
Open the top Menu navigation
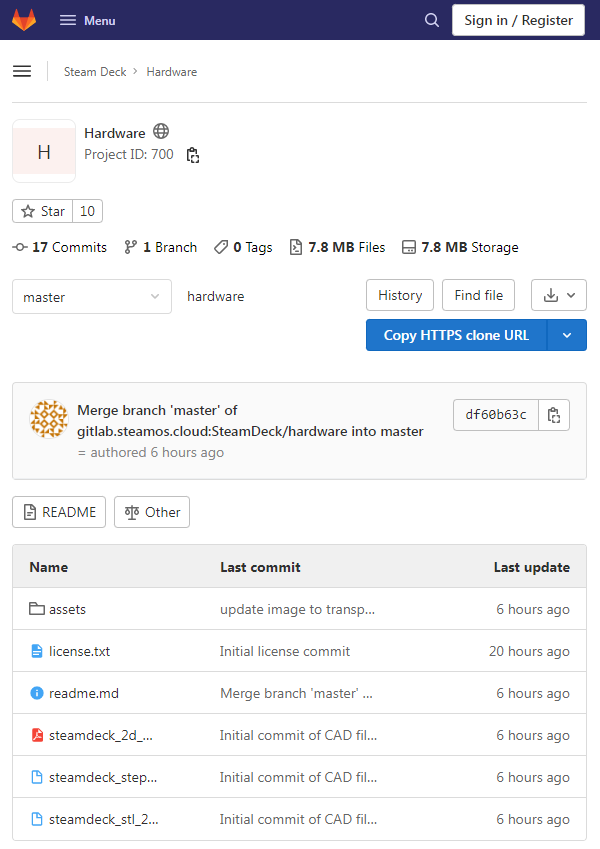(87, 20)
